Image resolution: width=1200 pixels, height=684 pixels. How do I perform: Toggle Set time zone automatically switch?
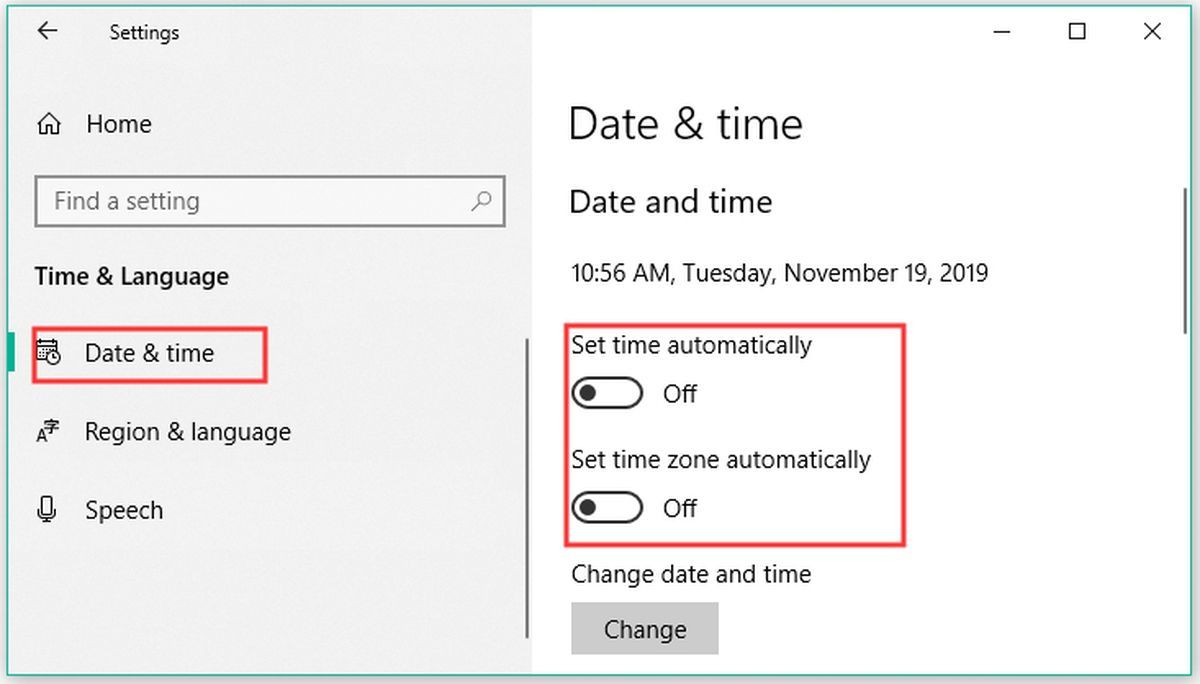607,508
